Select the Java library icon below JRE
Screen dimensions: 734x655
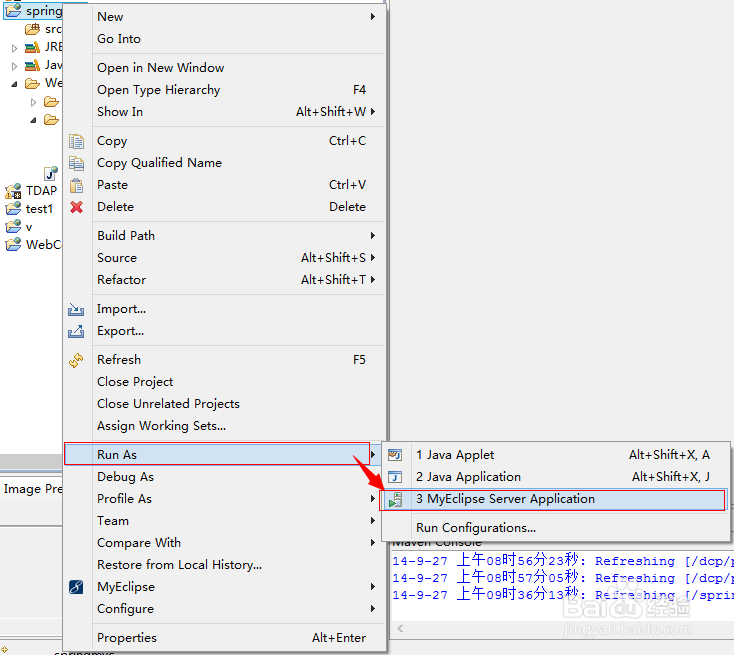[32, 65]
